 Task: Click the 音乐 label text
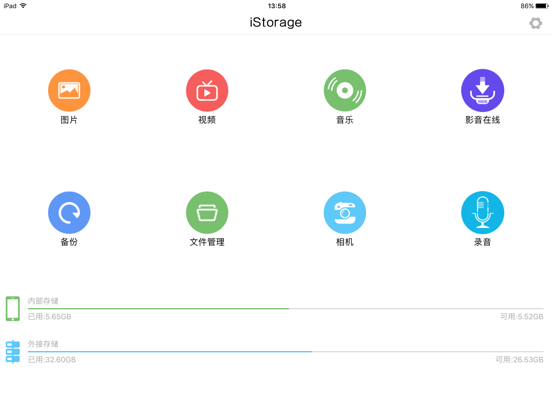click(x=345, y=120)
